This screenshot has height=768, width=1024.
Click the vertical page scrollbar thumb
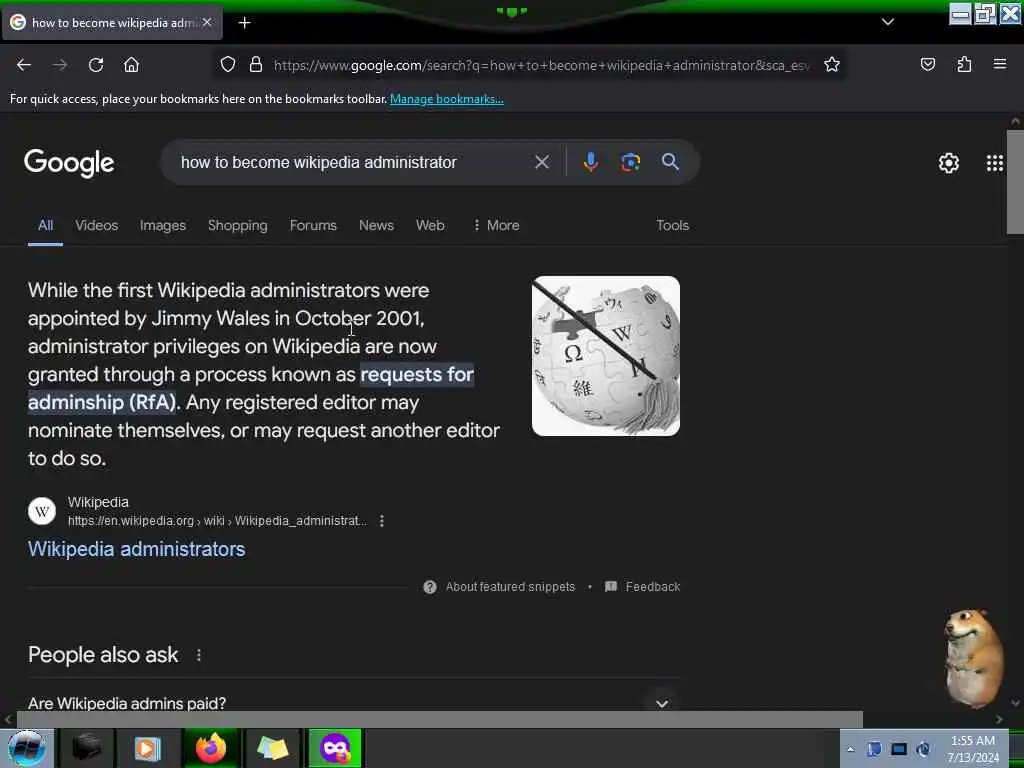click(1015, 182)
